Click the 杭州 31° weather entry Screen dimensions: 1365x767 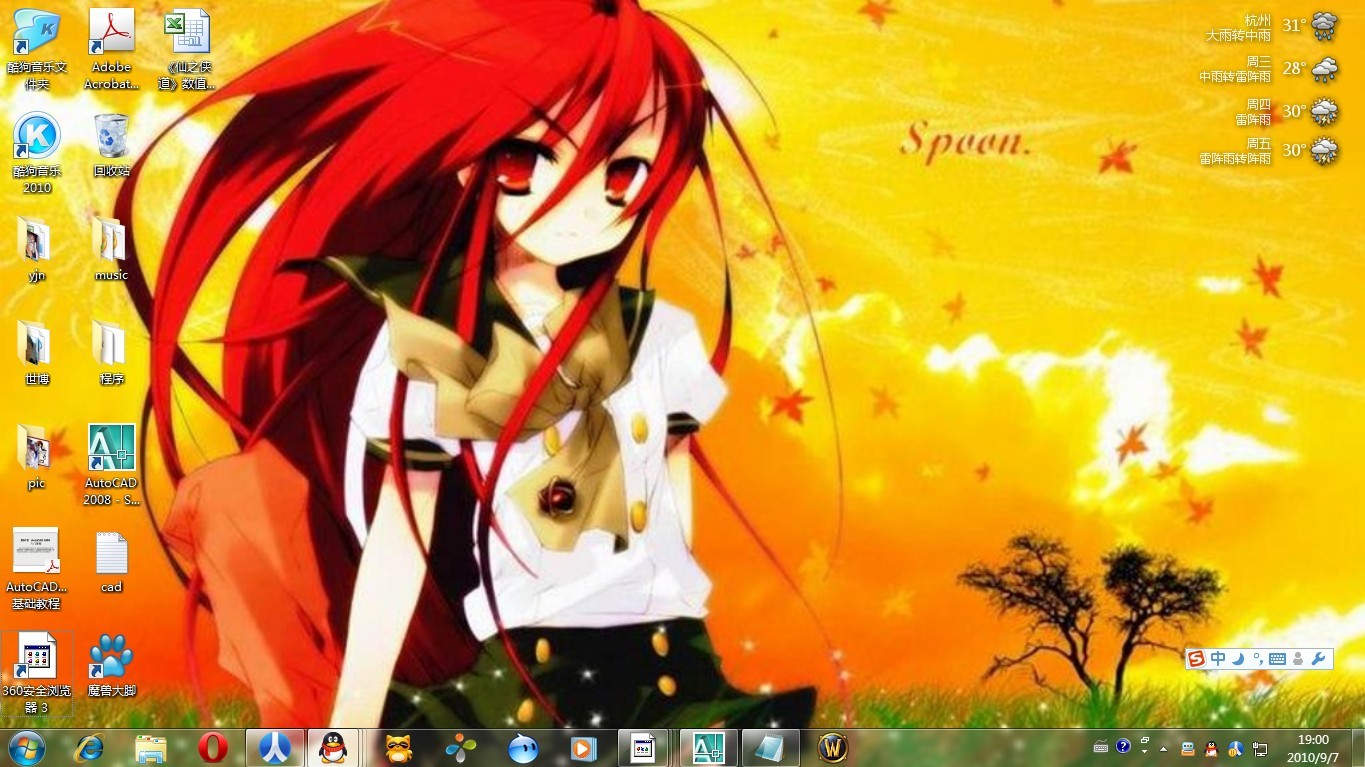pos(1271,27)
